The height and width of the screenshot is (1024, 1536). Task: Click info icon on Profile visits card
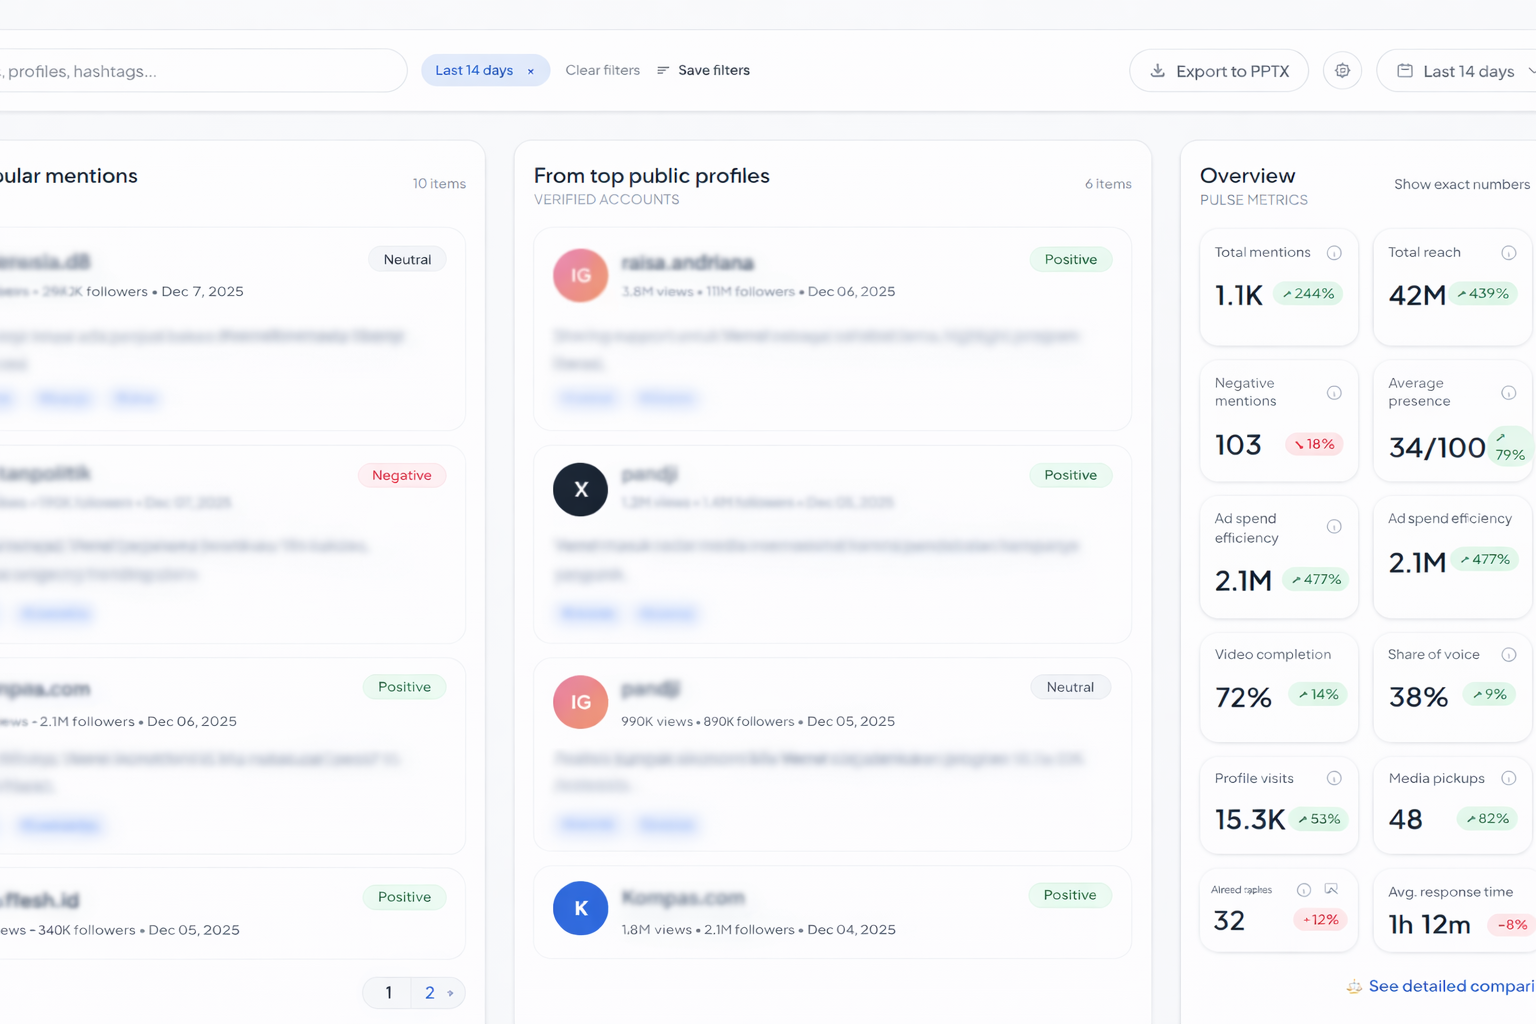(1334, 778)
